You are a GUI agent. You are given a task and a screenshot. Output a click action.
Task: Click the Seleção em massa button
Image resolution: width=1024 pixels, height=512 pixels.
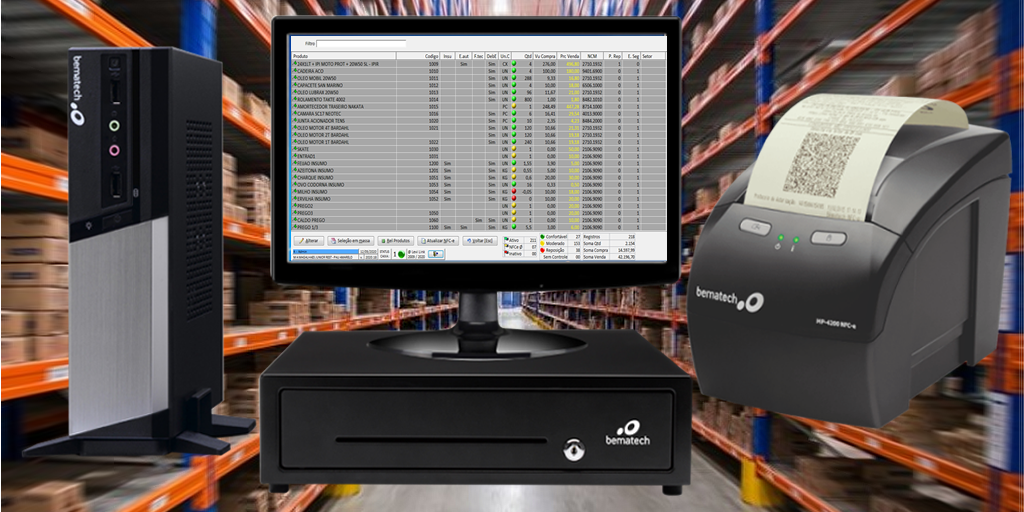351,241
